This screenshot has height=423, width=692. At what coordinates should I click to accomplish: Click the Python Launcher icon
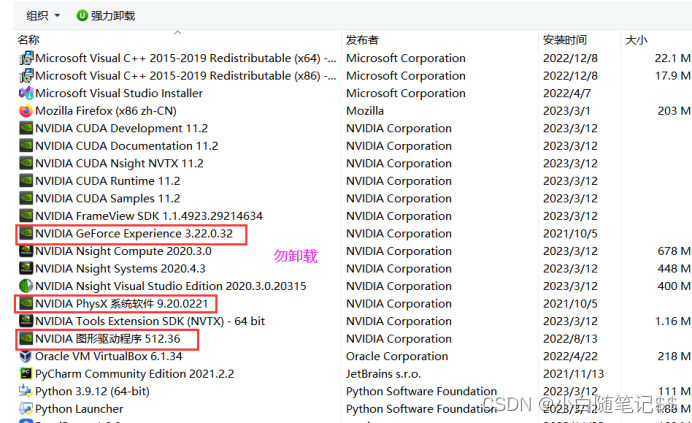click(x=26, y=409)
